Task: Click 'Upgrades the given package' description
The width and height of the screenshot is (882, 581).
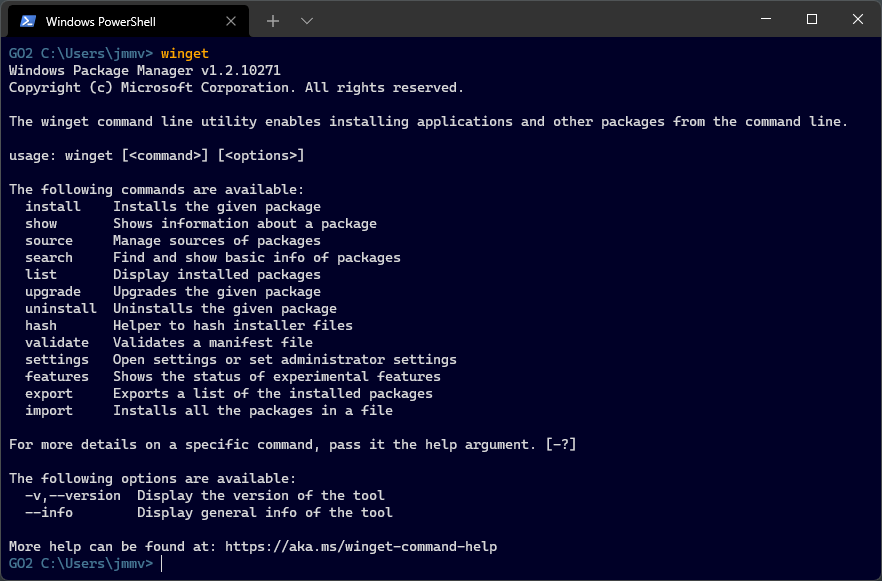Action: 217,291
